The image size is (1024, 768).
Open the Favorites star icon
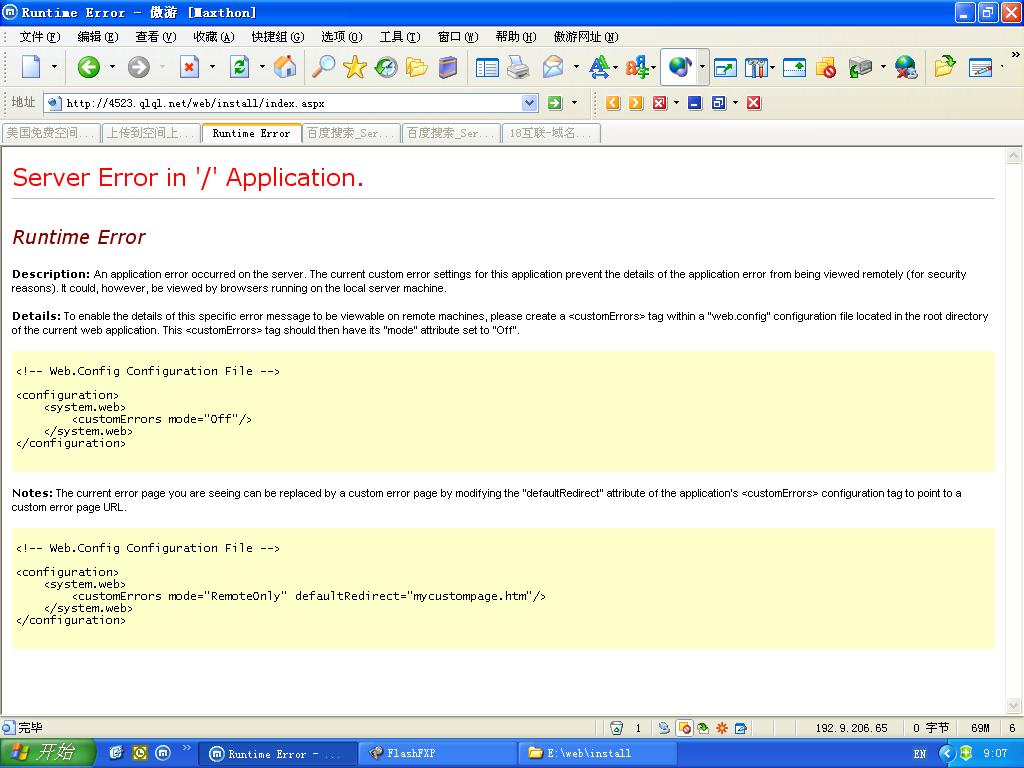(x=354, y=67)
